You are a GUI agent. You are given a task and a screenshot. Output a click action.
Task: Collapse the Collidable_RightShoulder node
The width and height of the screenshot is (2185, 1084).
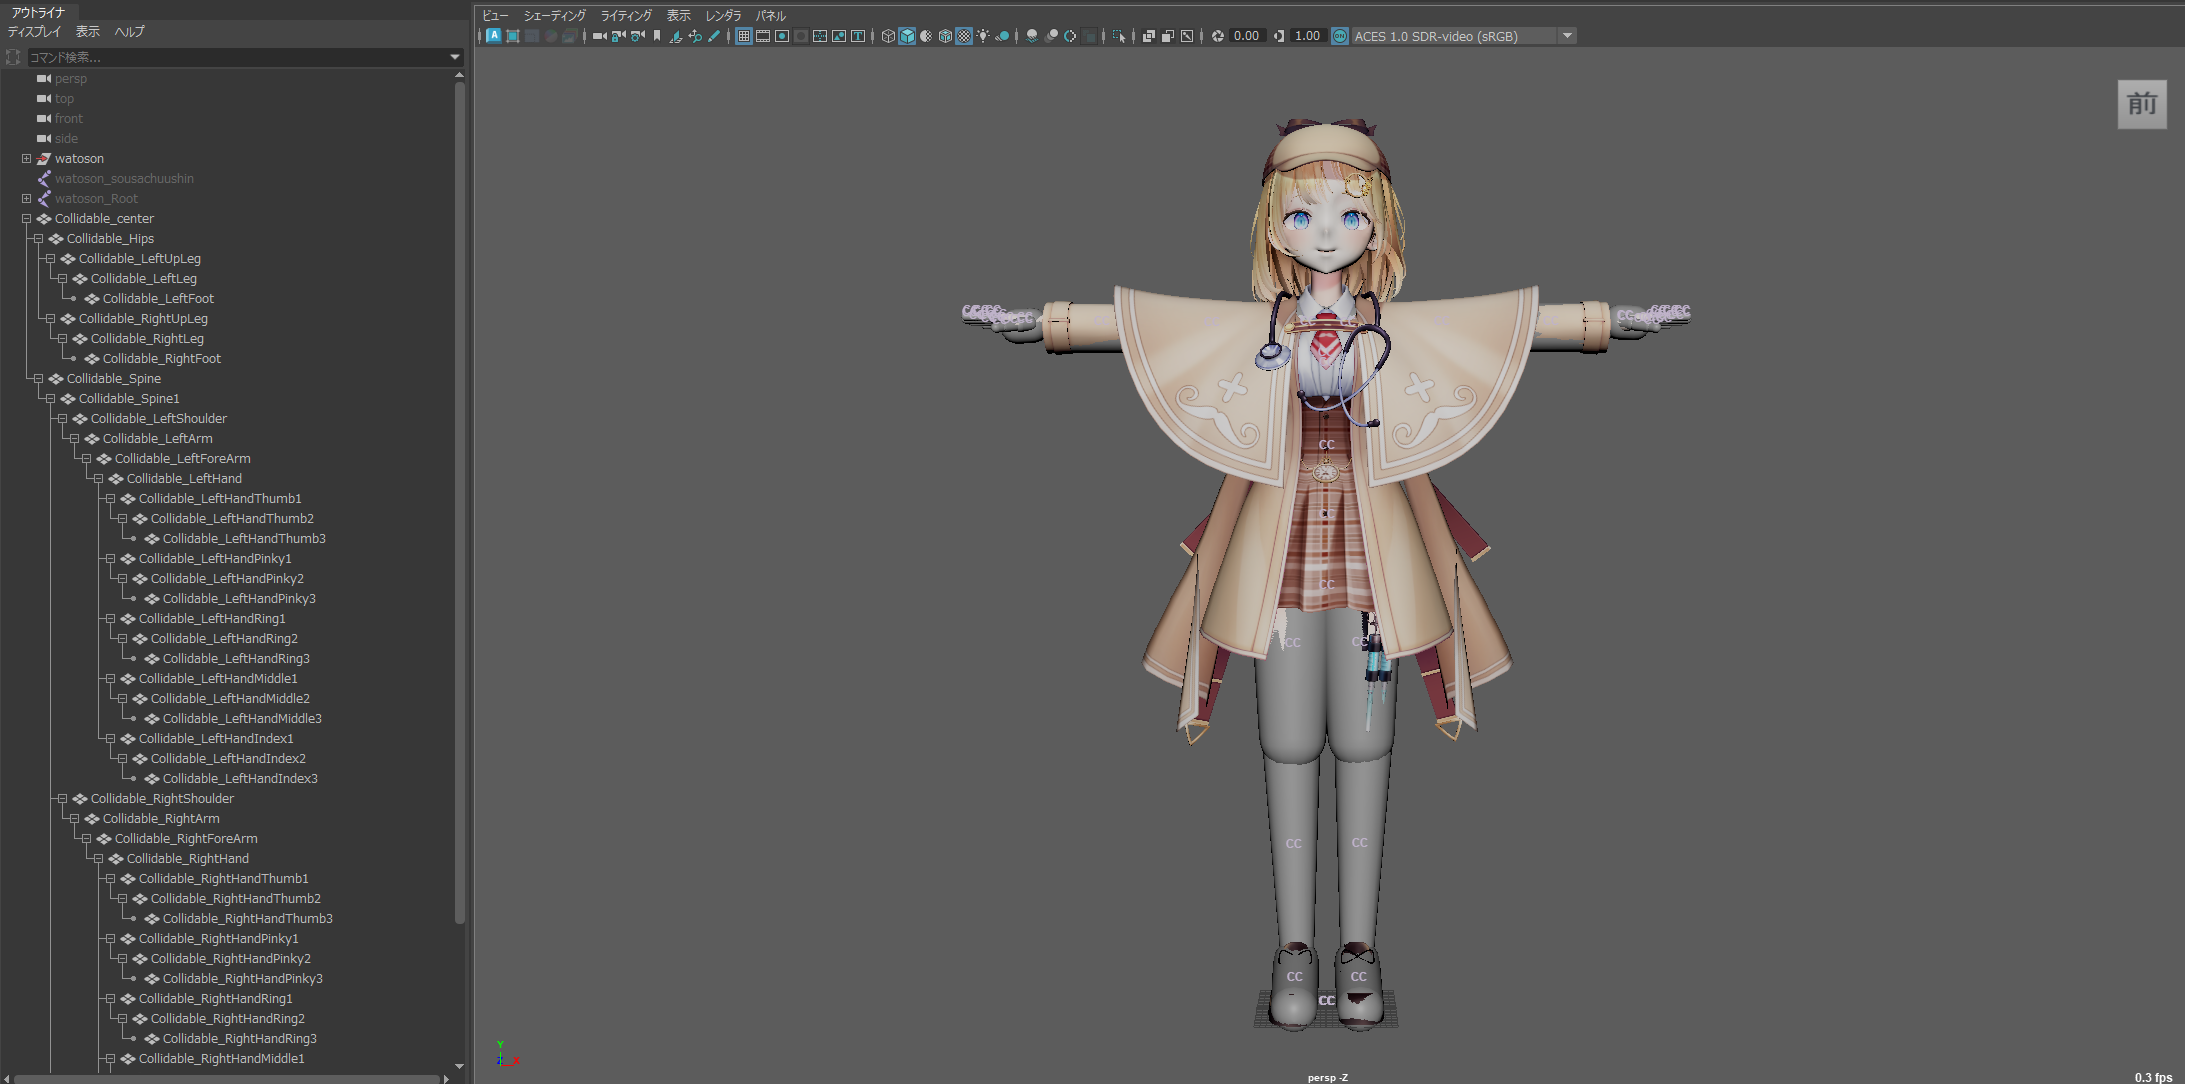(x=62, y=798)
